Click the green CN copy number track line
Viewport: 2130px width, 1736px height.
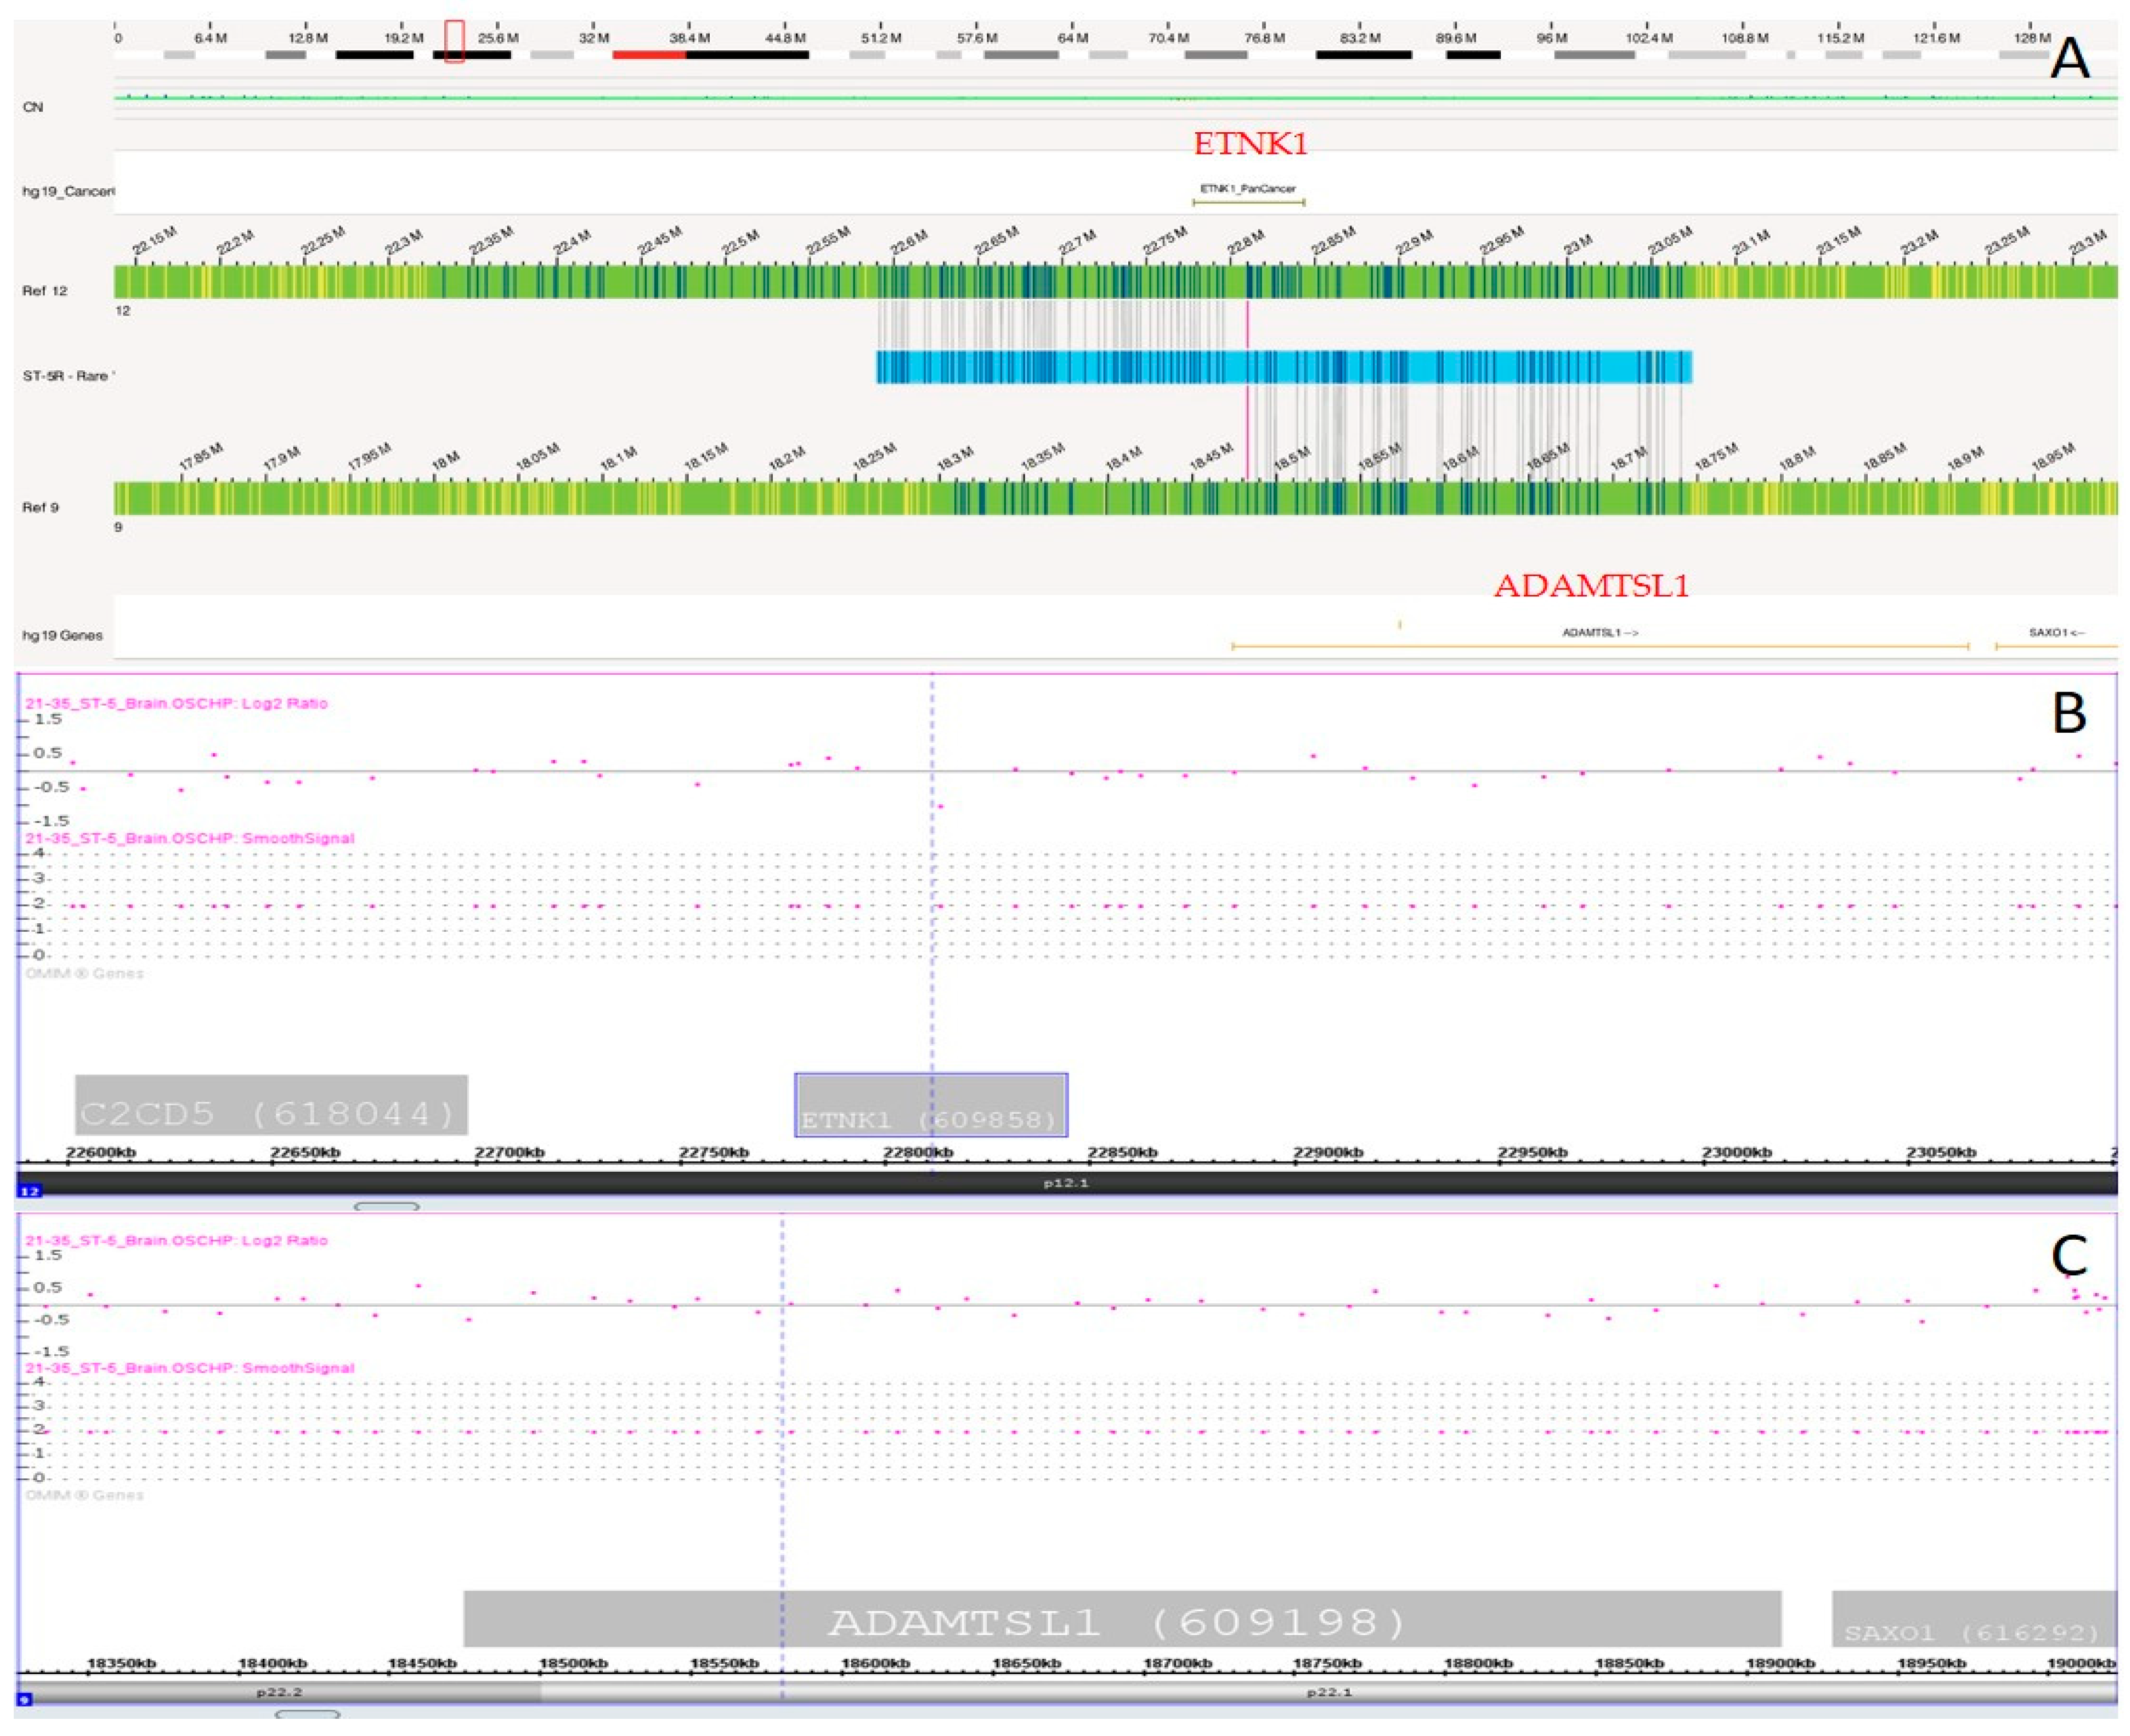[1000, 98]
